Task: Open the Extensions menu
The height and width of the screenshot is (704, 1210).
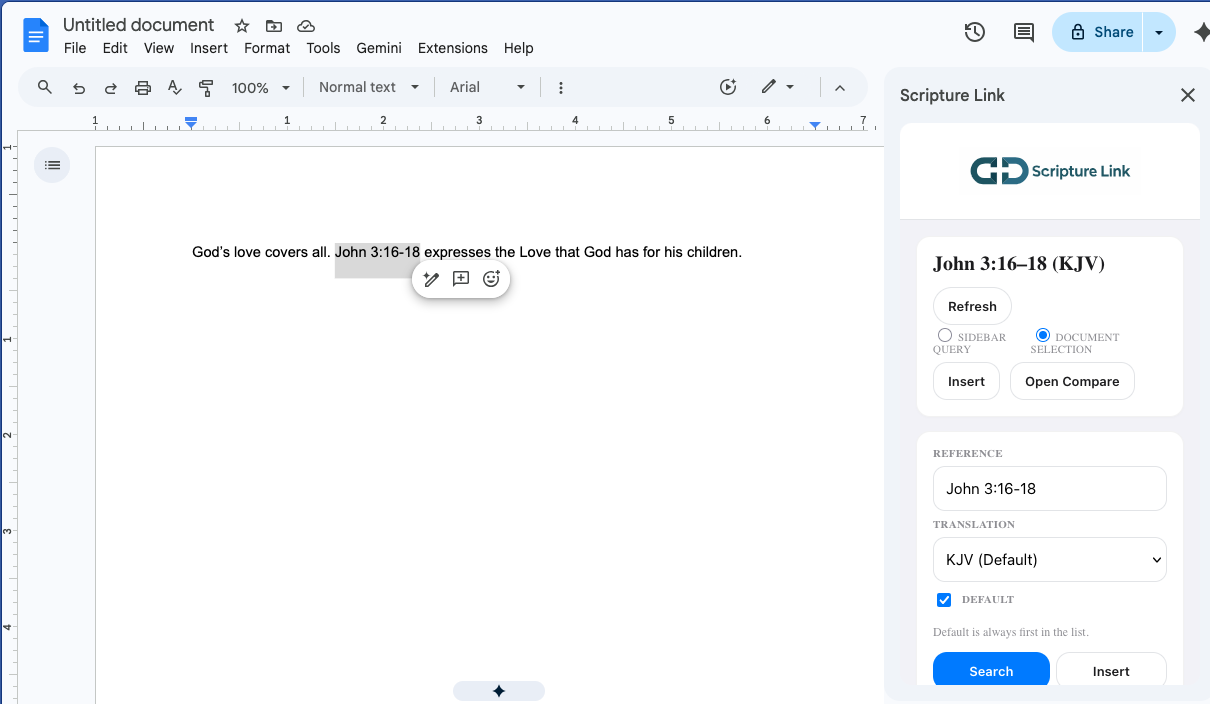Action: click(x=453, y=48)
